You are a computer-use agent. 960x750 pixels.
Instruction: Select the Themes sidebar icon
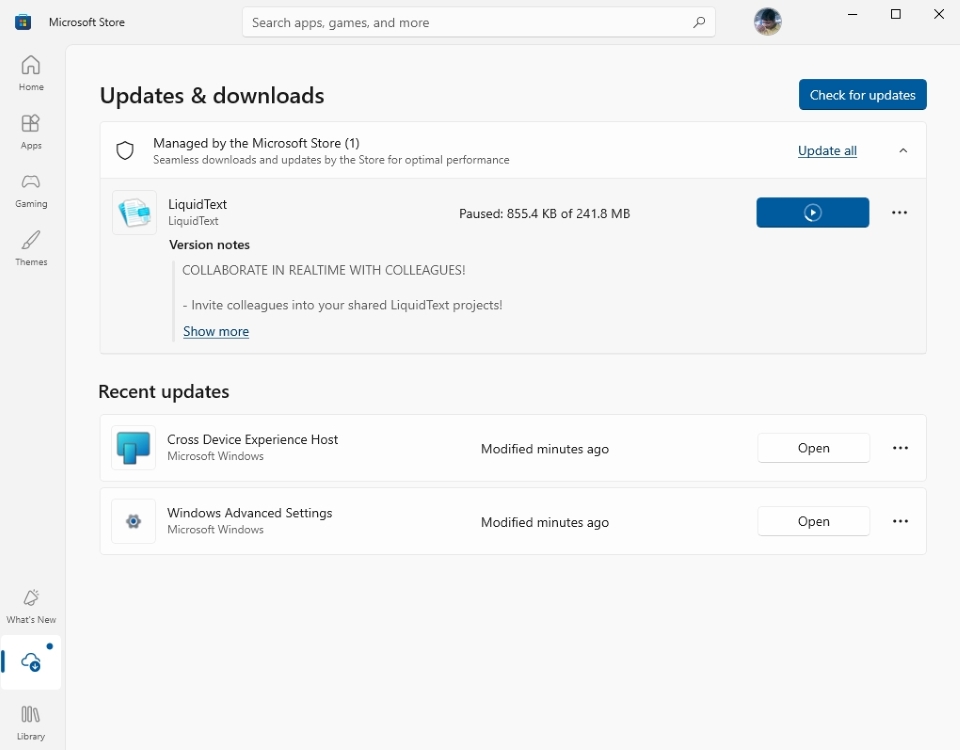coord(31,247)
